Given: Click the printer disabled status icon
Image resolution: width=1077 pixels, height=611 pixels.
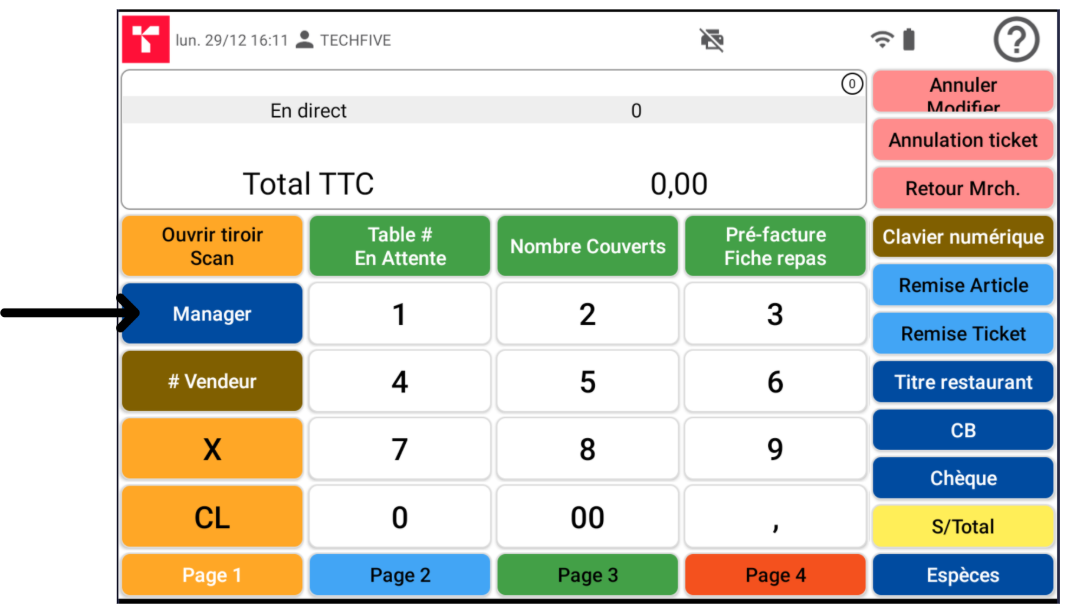Looking at the screenshot, I should click(x=711, y=40).
